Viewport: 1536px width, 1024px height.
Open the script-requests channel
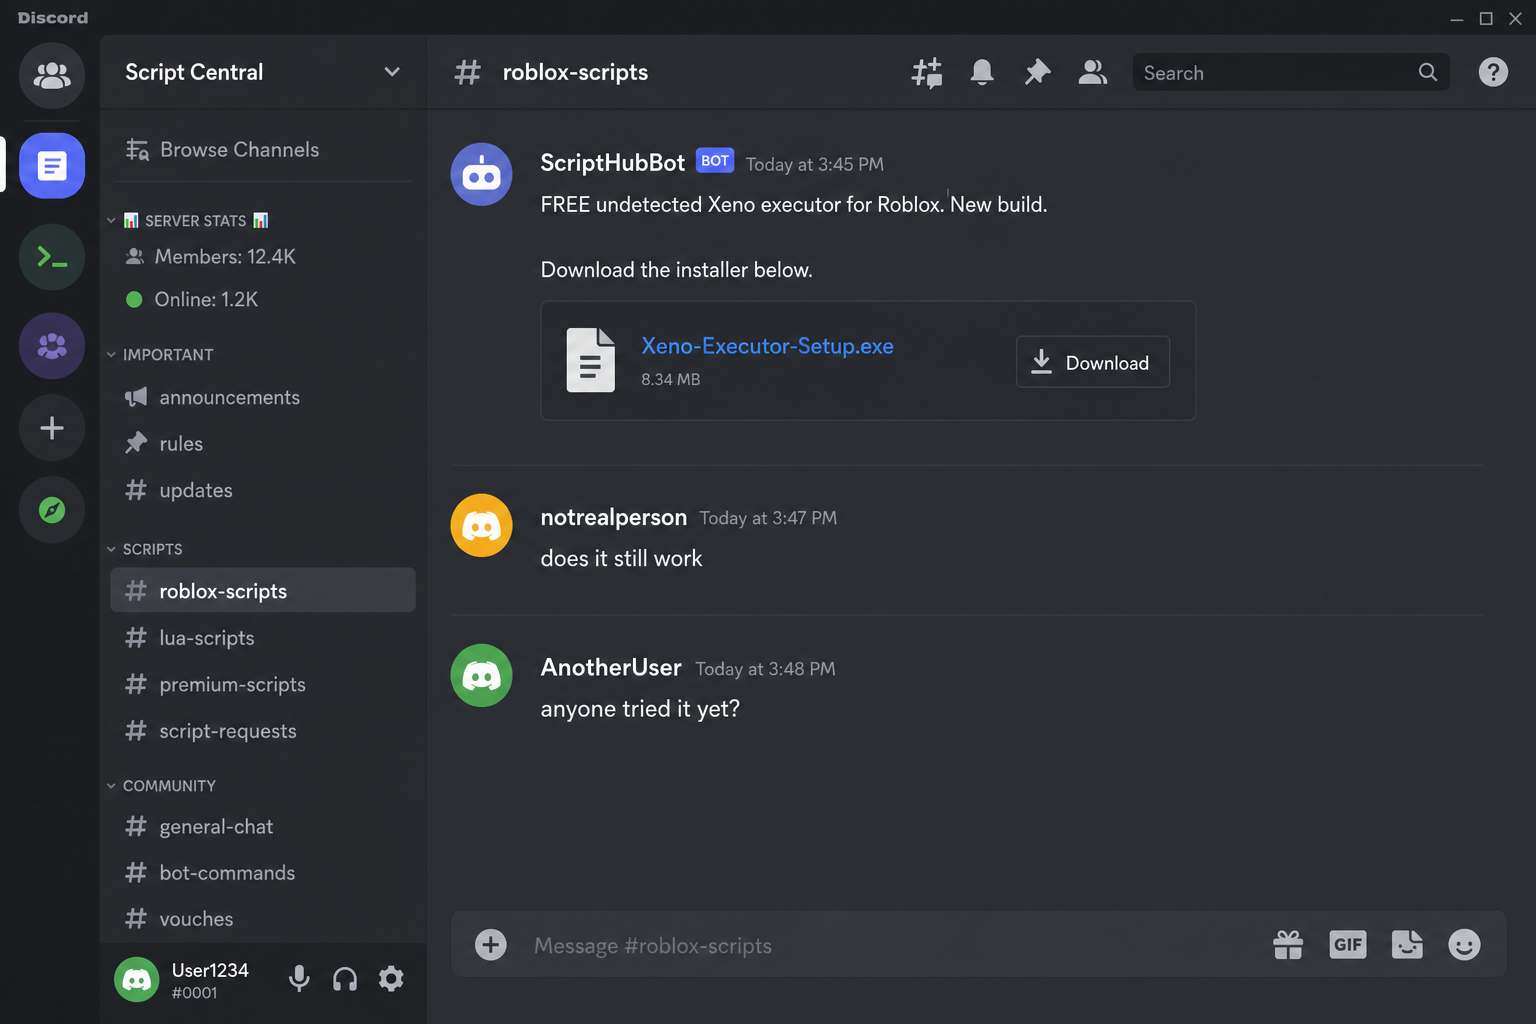coord(263,731)
